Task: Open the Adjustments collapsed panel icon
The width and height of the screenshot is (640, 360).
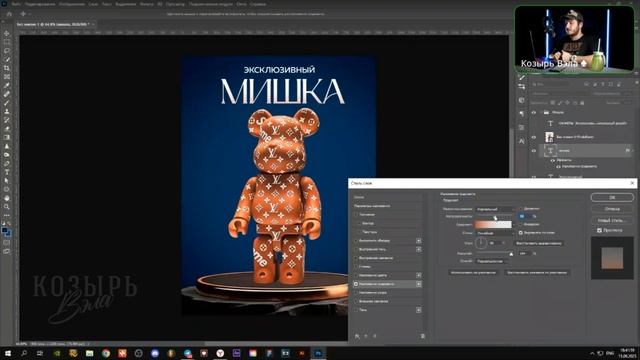Action: tap(522, 100)
